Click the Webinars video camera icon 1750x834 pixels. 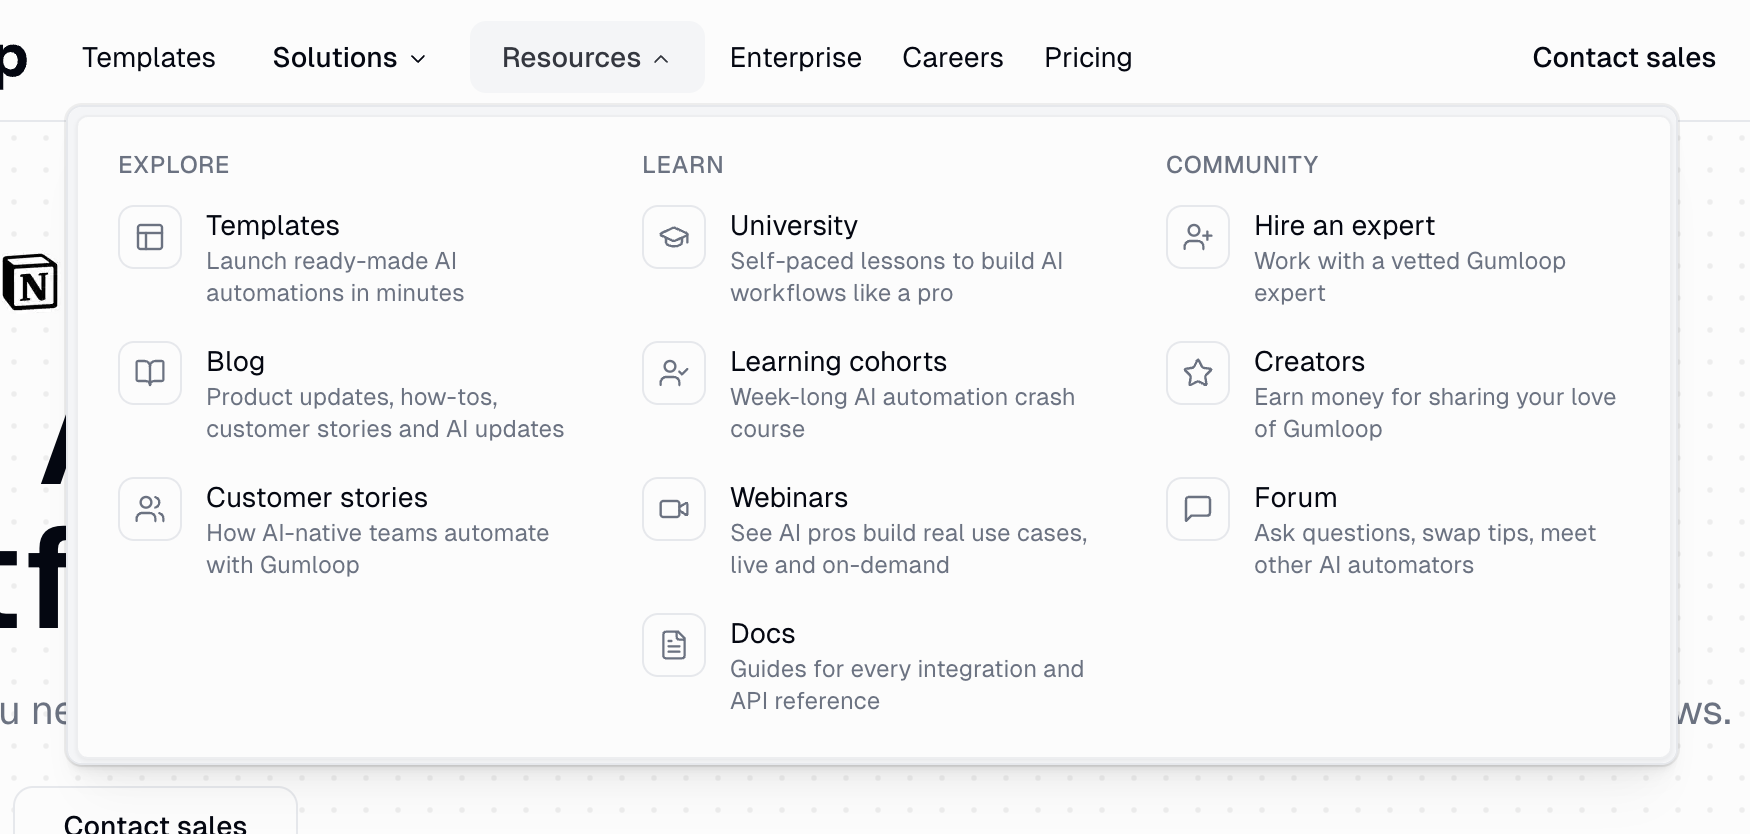[x=674, y=509]
